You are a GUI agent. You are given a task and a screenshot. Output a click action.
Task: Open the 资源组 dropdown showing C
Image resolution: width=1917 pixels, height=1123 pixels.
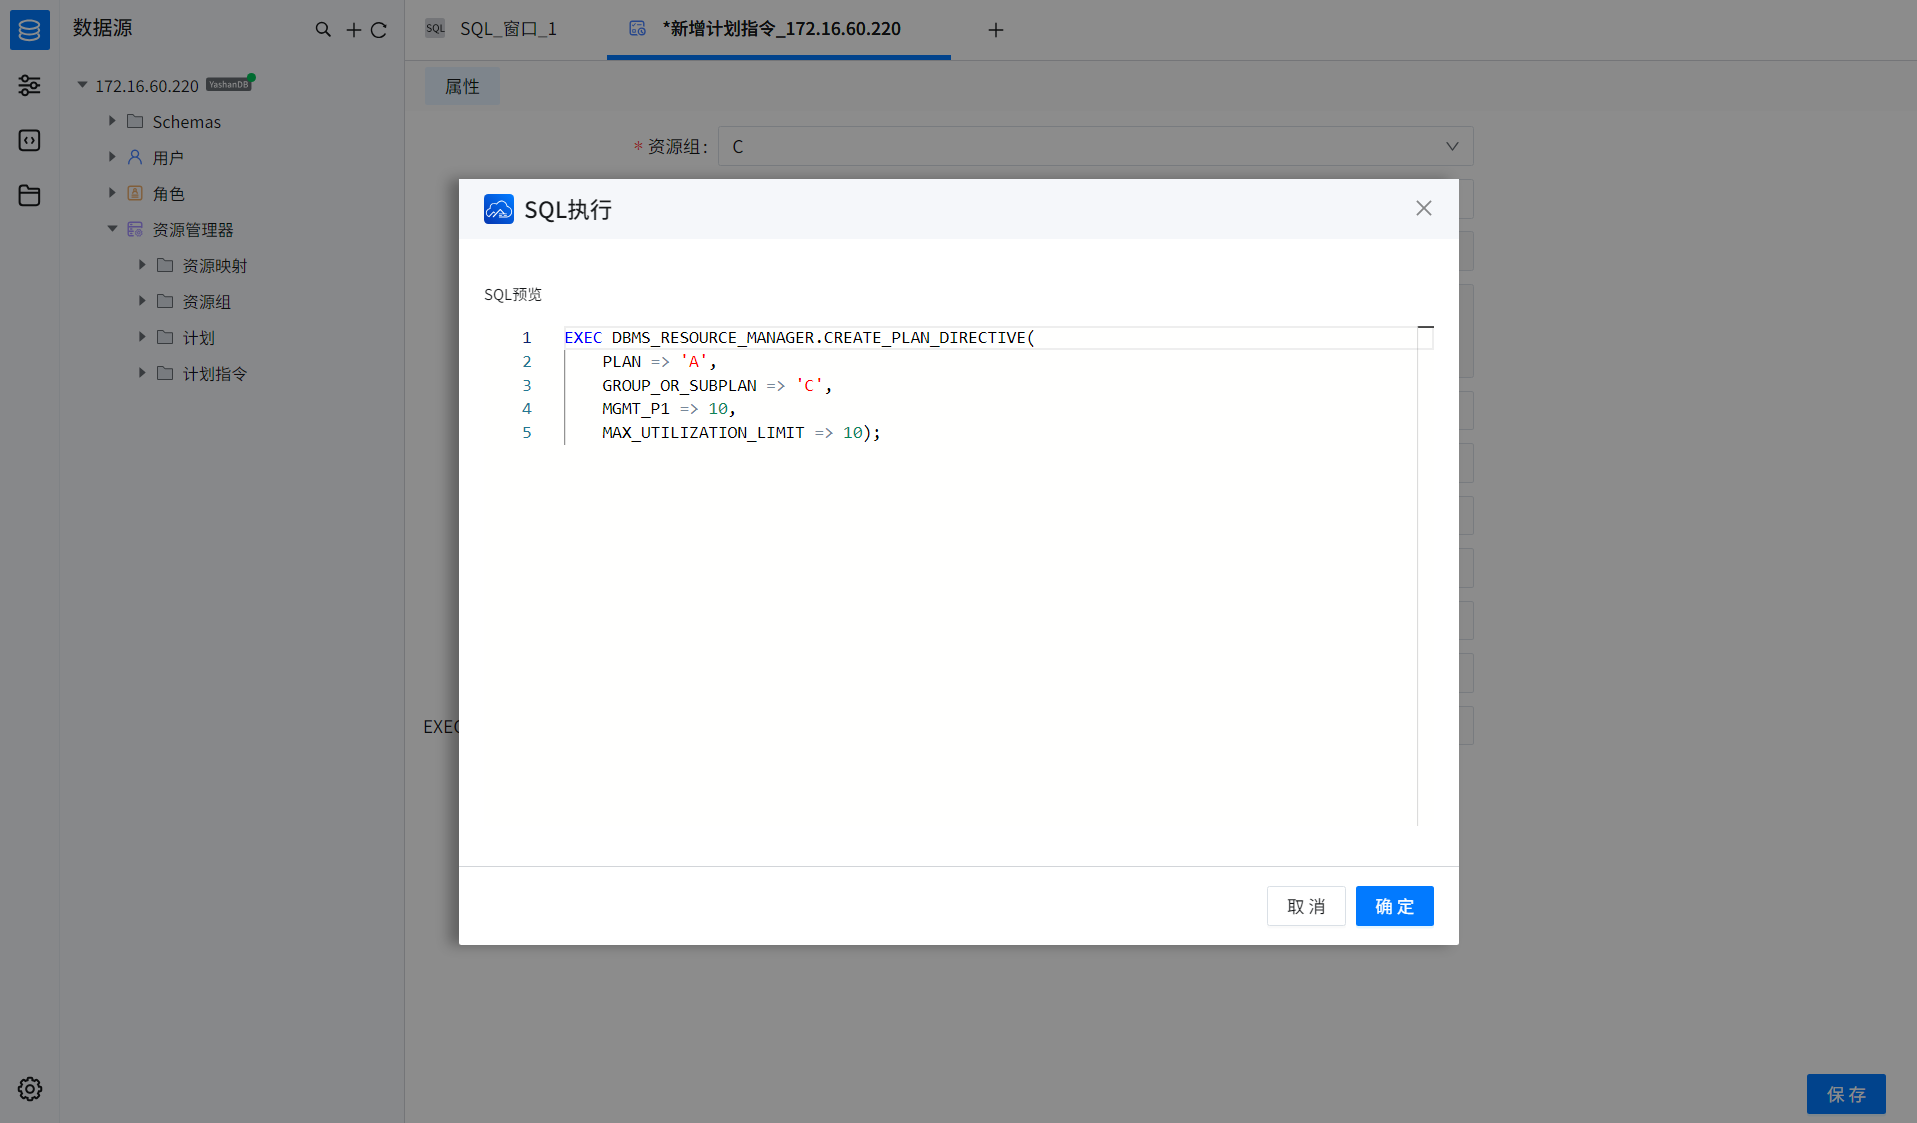[1095, 146]
